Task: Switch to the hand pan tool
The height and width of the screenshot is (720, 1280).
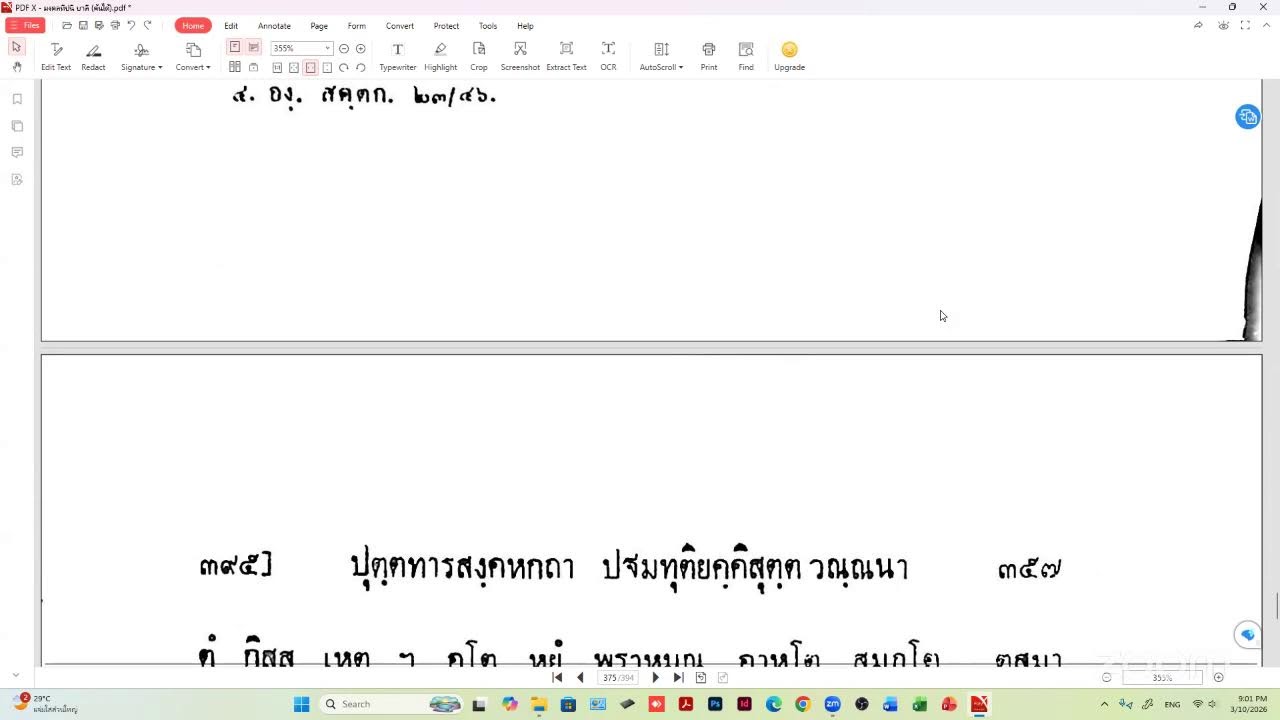Action: point(16,67)
